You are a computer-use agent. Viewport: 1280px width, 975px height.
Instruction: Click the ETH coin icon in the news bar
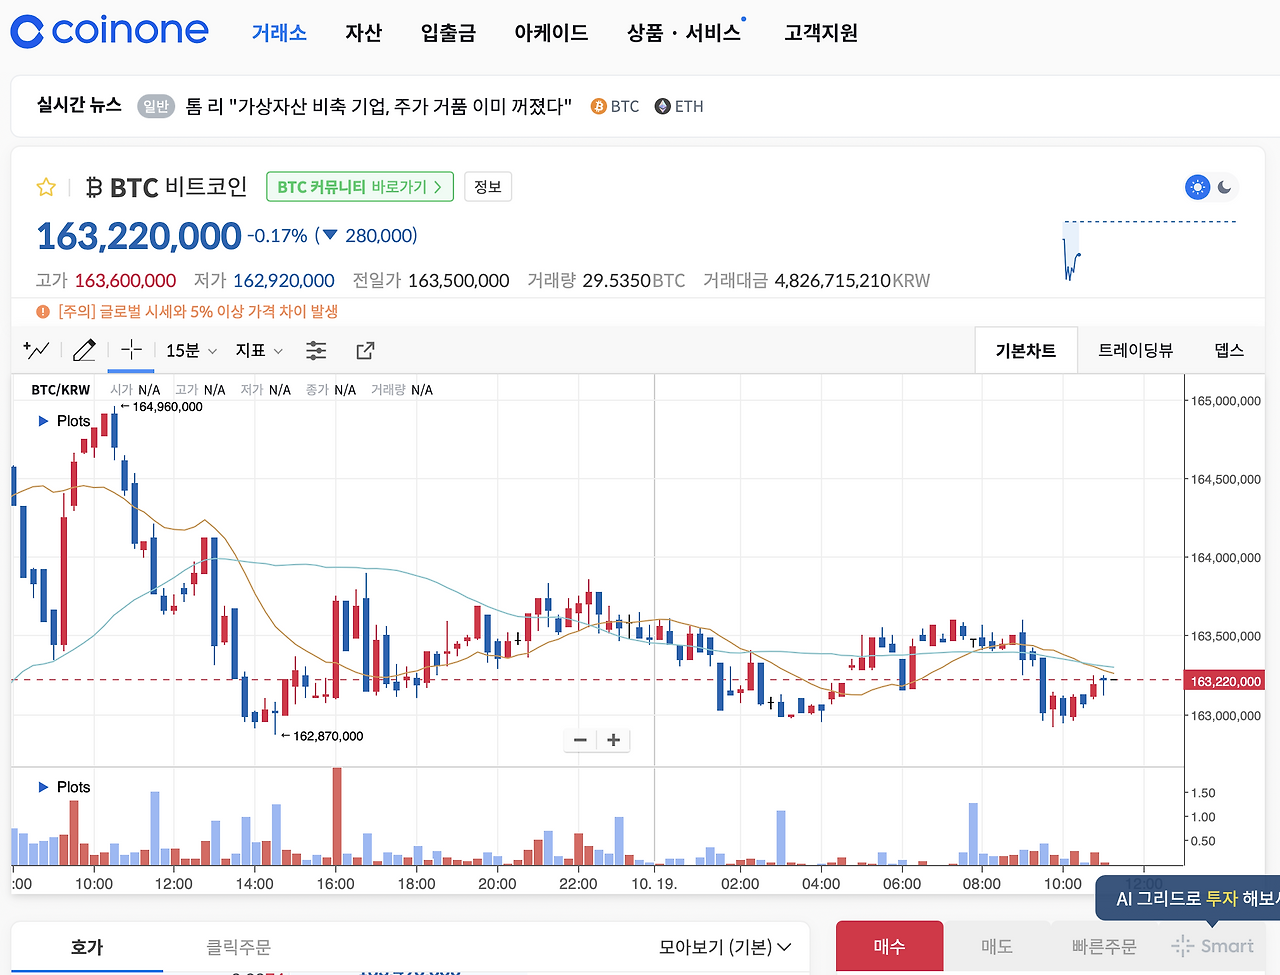pos(662,106)
